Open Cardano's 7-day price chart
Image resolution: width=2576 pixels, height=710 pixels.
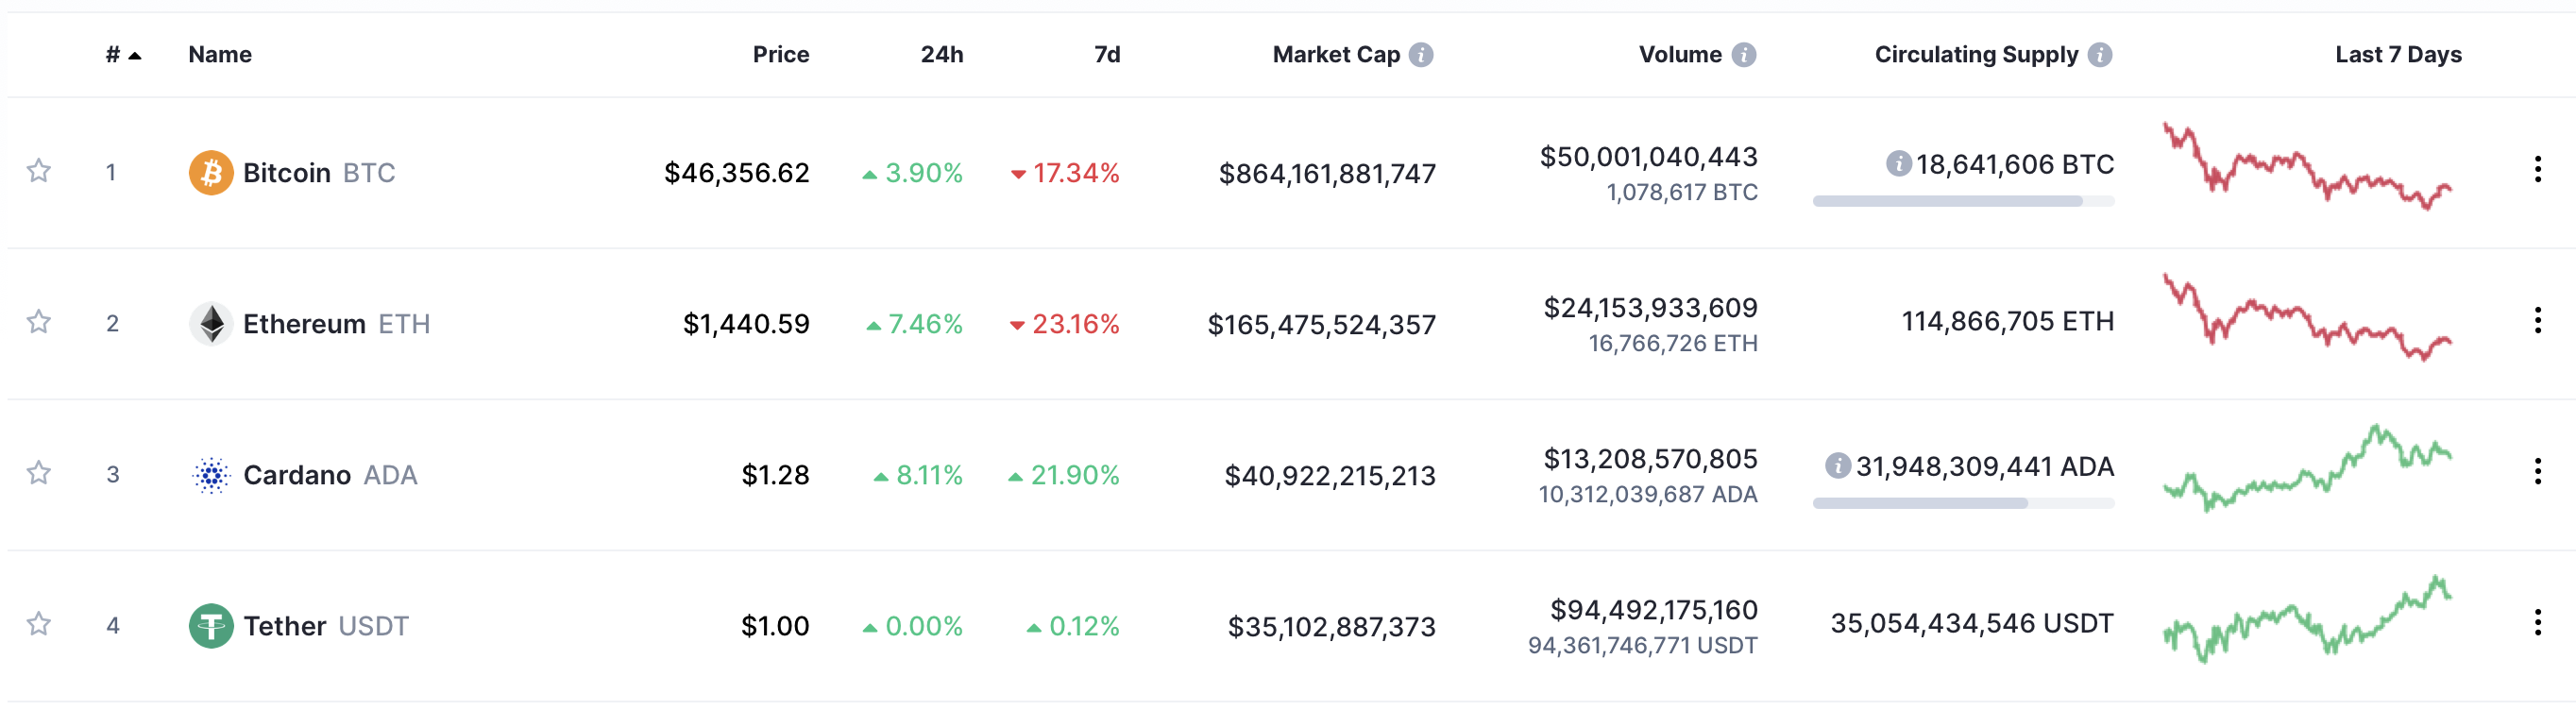pyautogui.click(x=2307, y=468)
